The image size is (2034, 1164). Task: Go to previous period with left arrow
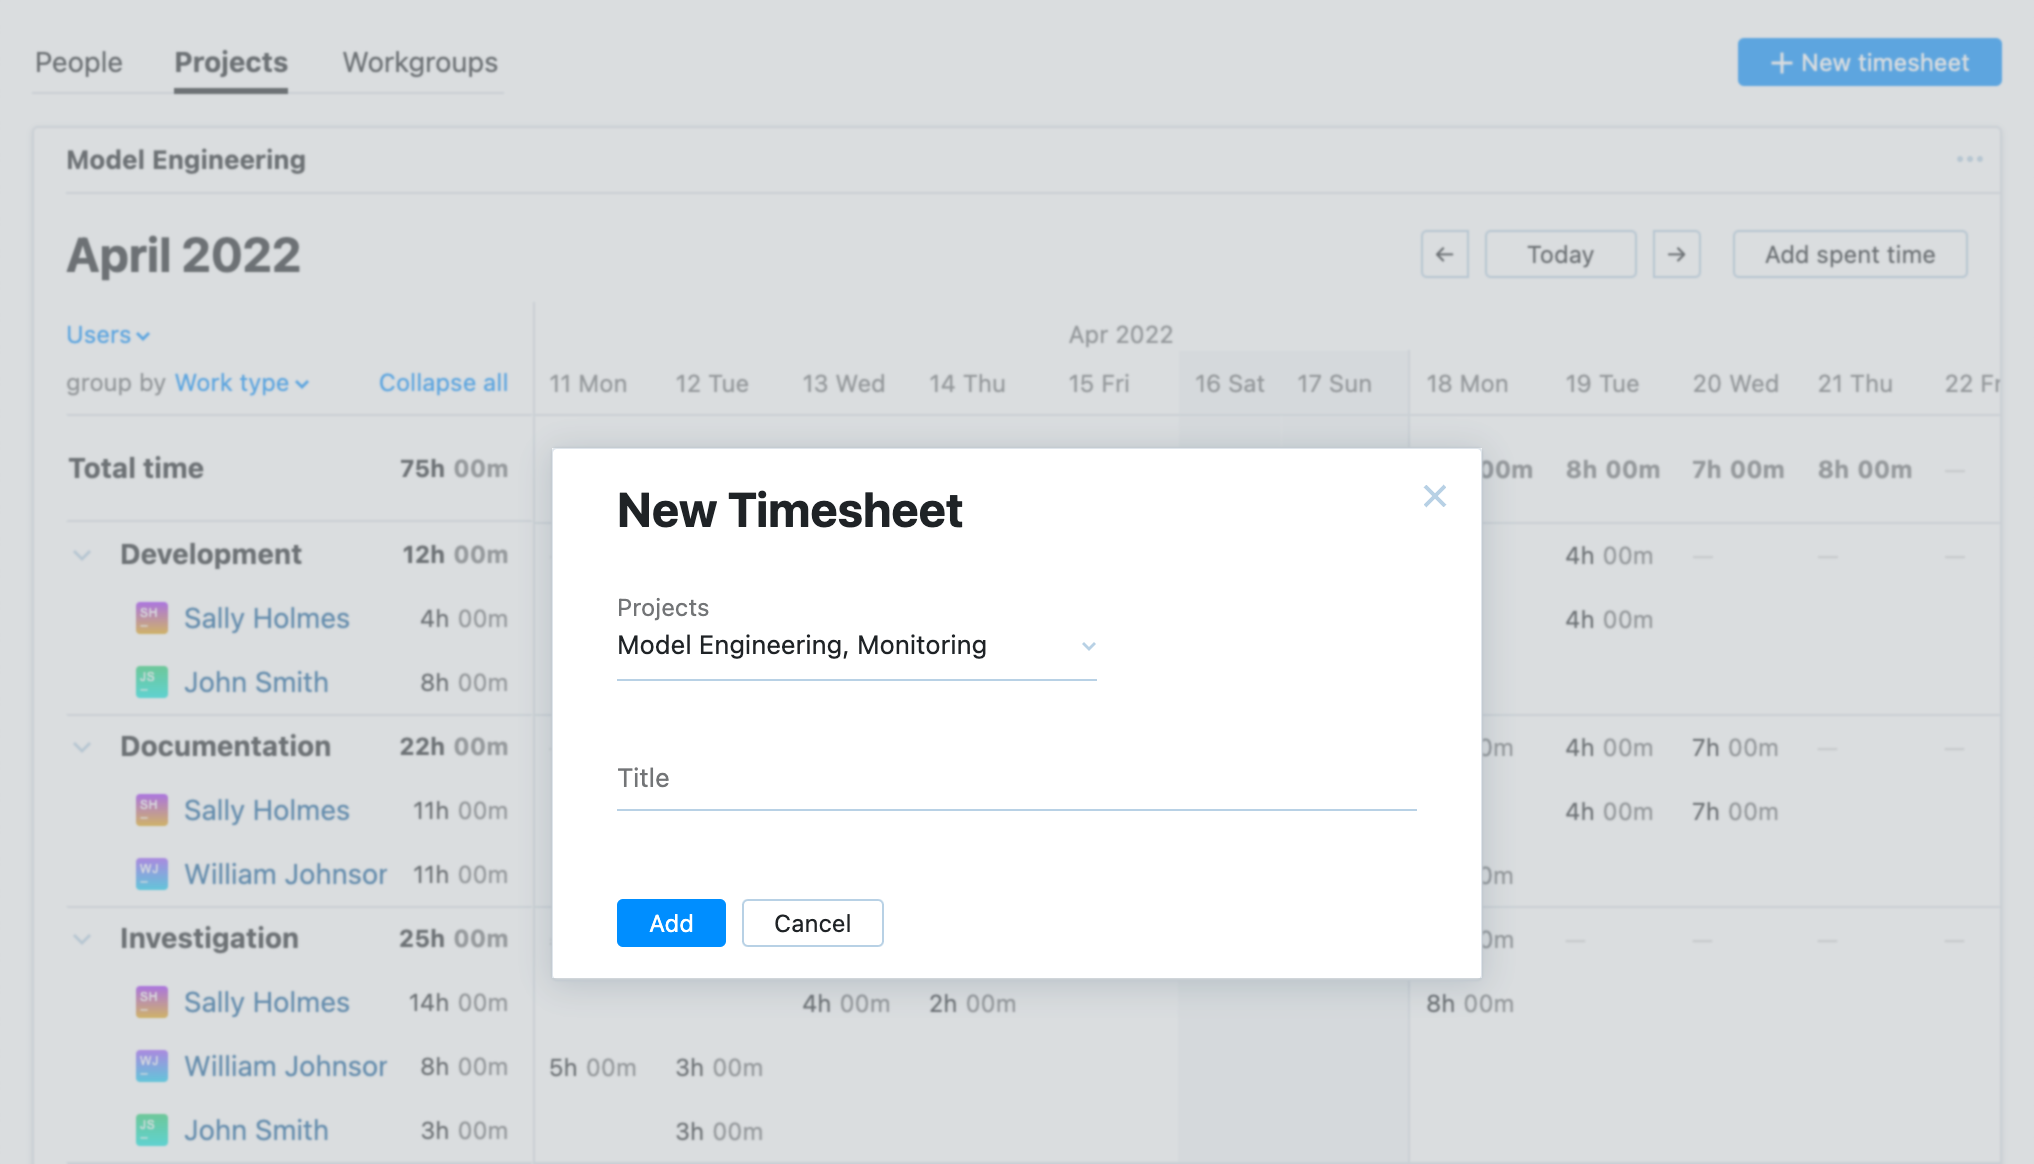(1445, 254)
